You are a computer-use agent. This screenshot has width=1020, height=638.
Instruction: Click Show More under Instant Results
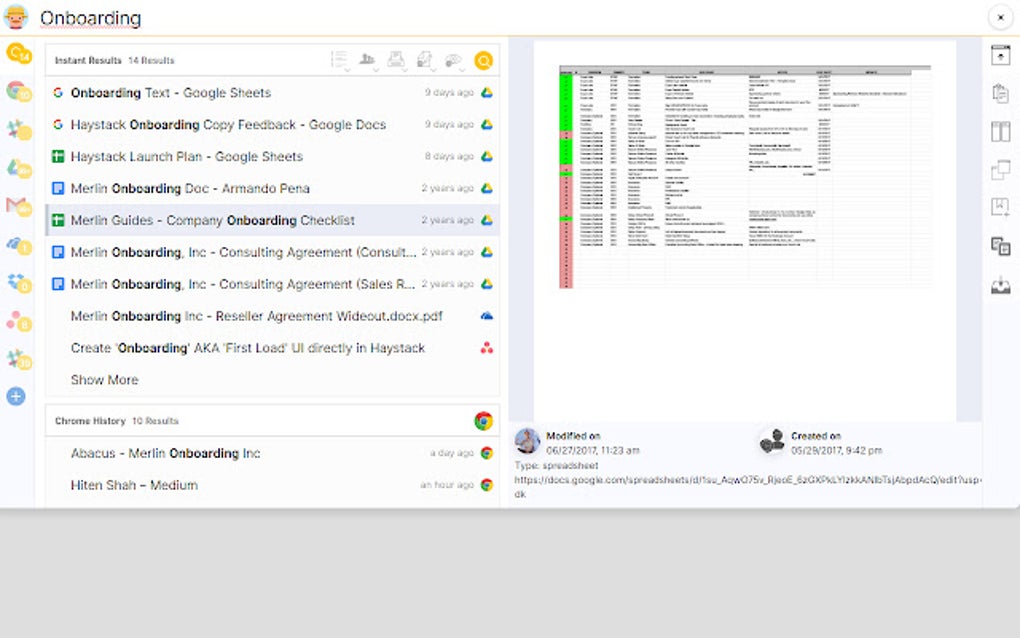(x=104, y=380)
